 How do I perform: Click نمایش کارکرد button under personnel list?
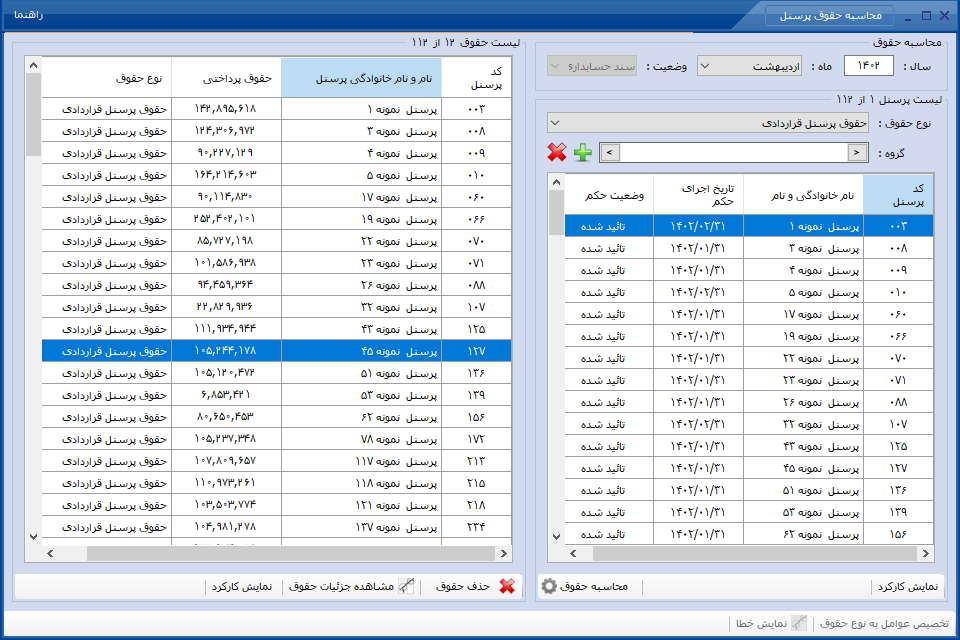(x=907, y=586)
